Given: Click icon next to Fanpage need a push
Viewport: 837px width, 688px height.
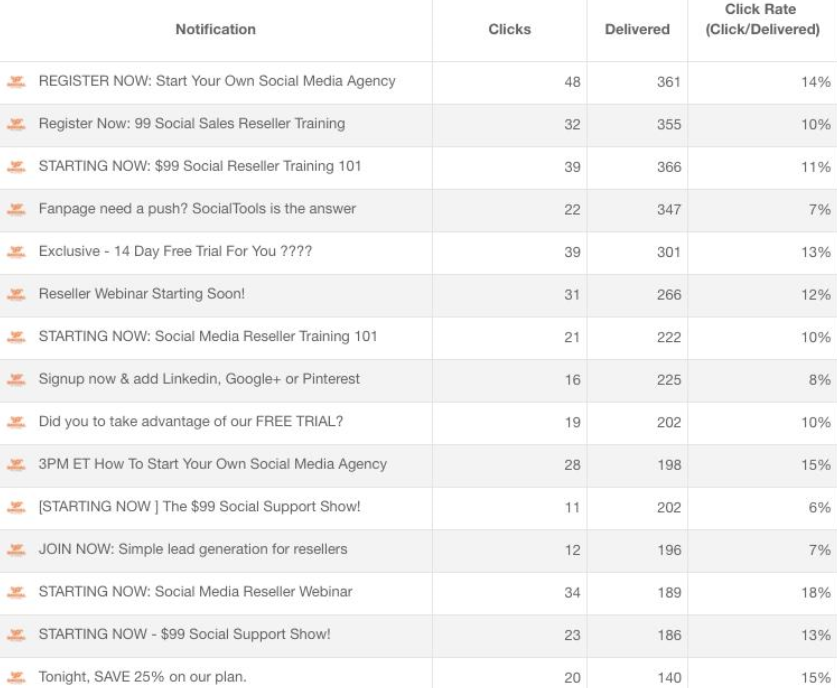Looking at the screenshot, I should (x=16, y=209).
